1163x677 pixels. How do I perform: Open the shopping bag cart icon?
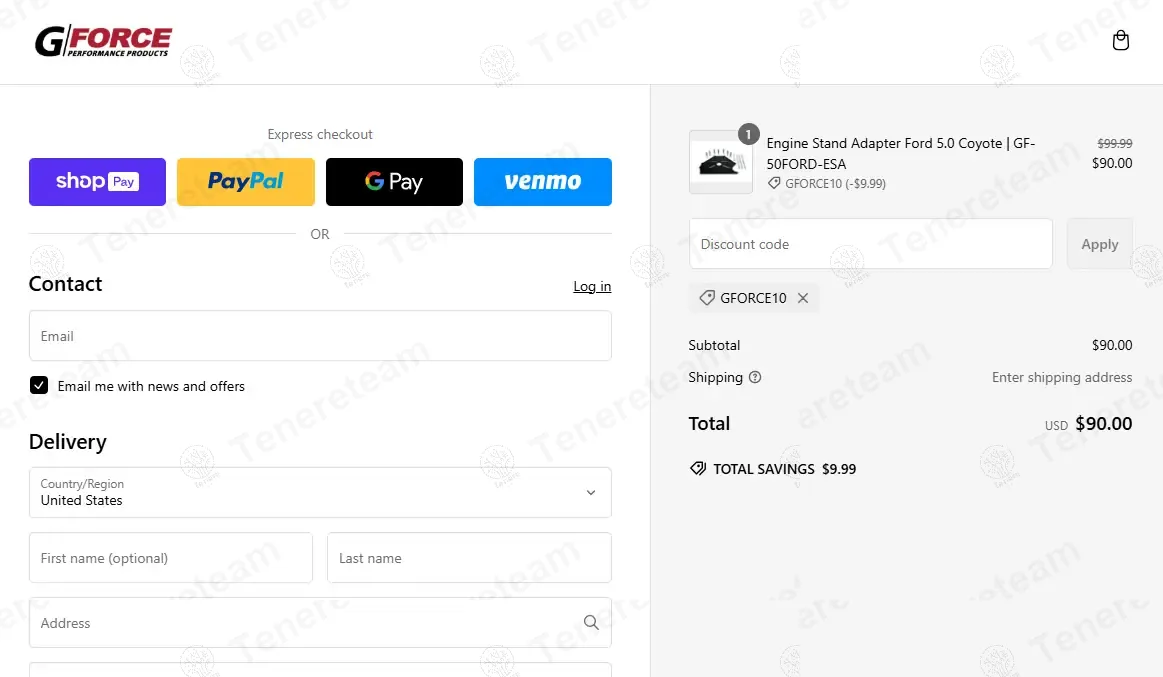1120,41
